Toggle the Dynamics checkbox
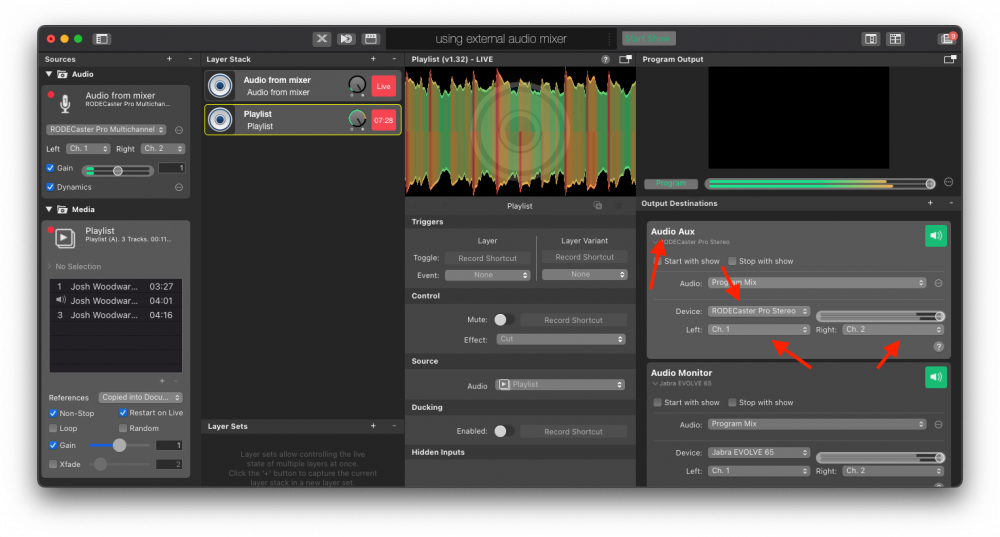Screen dimensions: 1000x537 coord(50,188)
